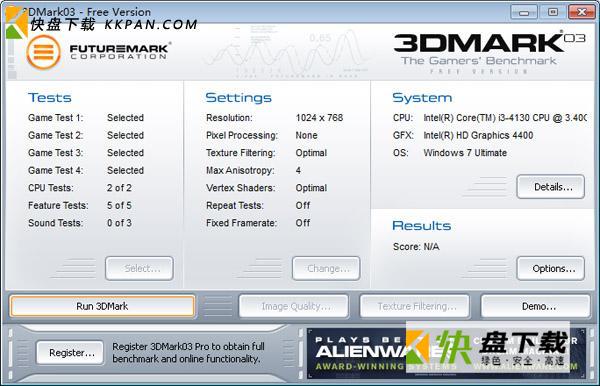Click the Intel Core i3-4130 CPU text
This screenshot has width=600, height=386.
tap(505, 118)
